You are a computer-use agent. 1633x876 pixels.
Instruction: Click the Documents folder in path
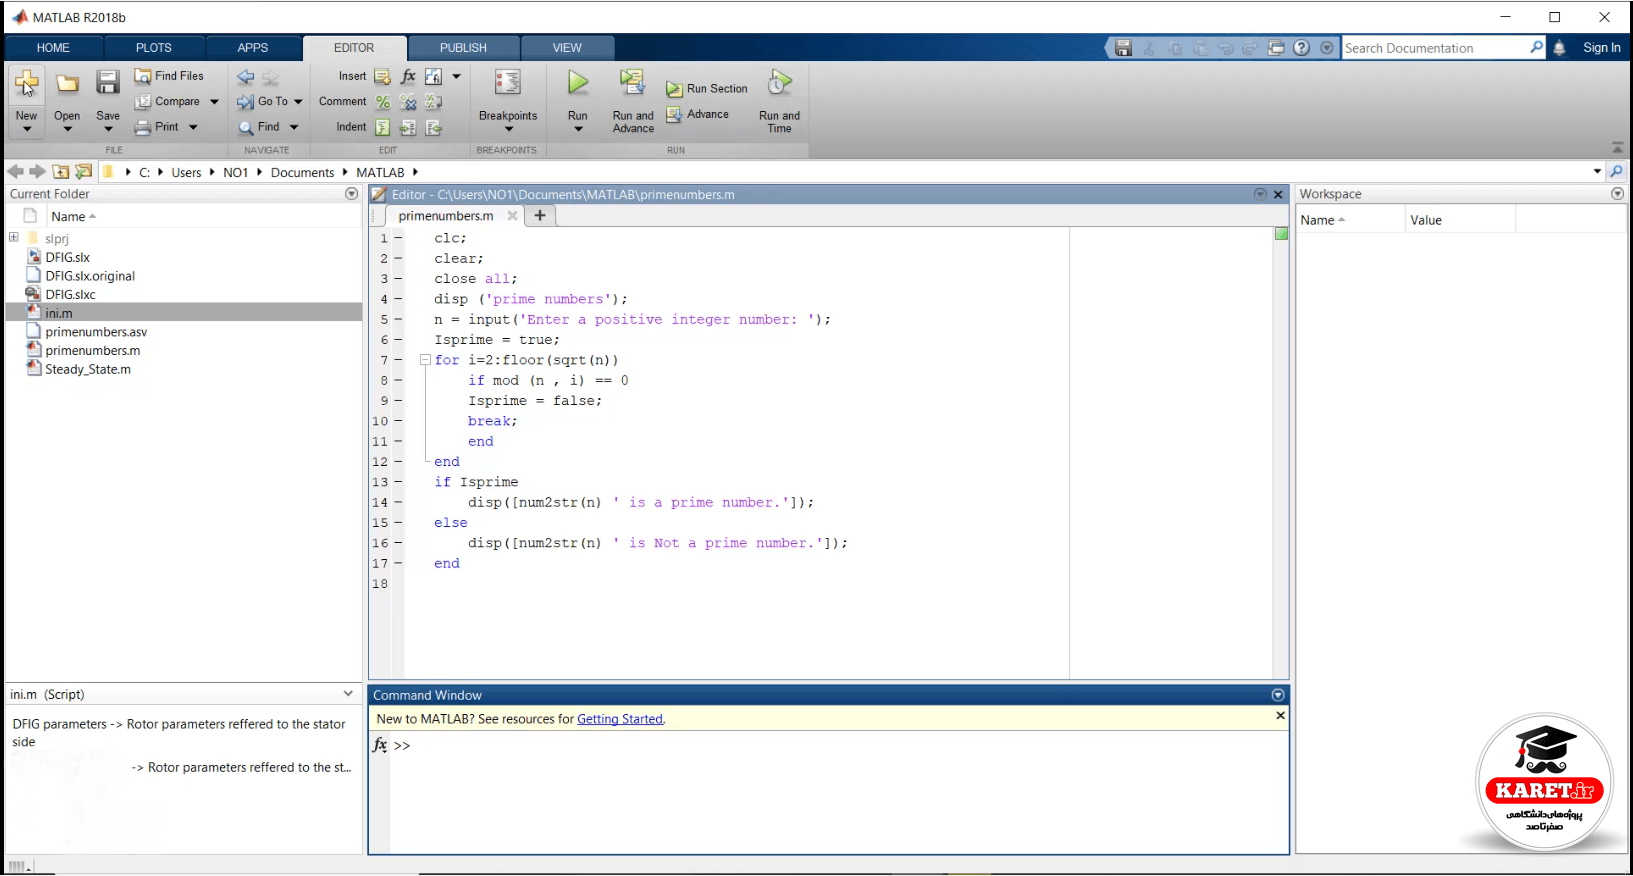302,172
